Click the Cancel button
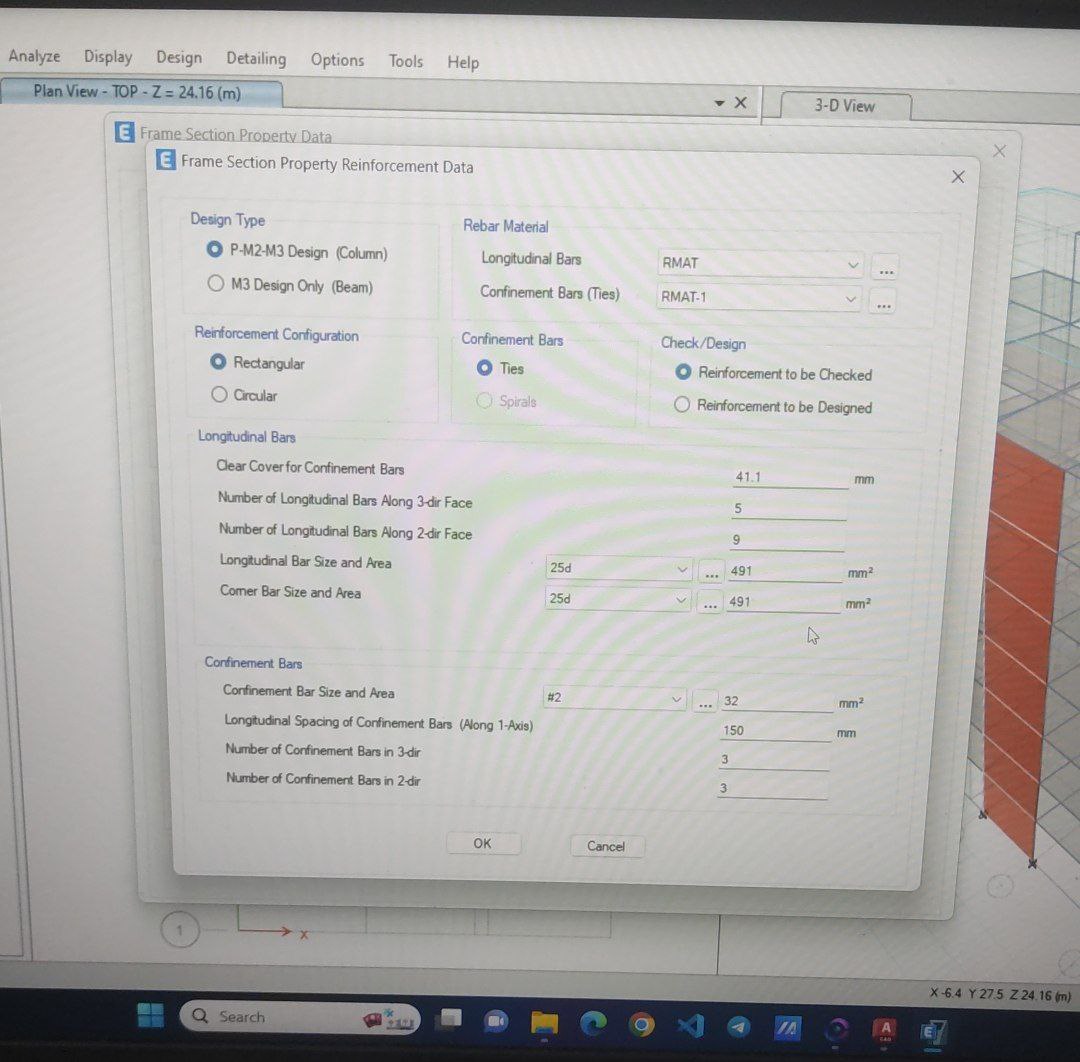 tap(607, 846)
